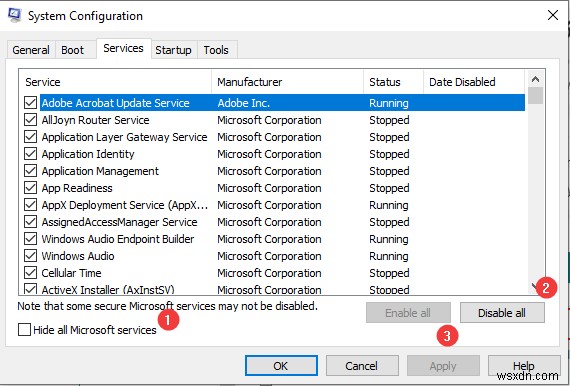
Task: Toggle Windows Audio service checkbox
Action: click(31, 256)
